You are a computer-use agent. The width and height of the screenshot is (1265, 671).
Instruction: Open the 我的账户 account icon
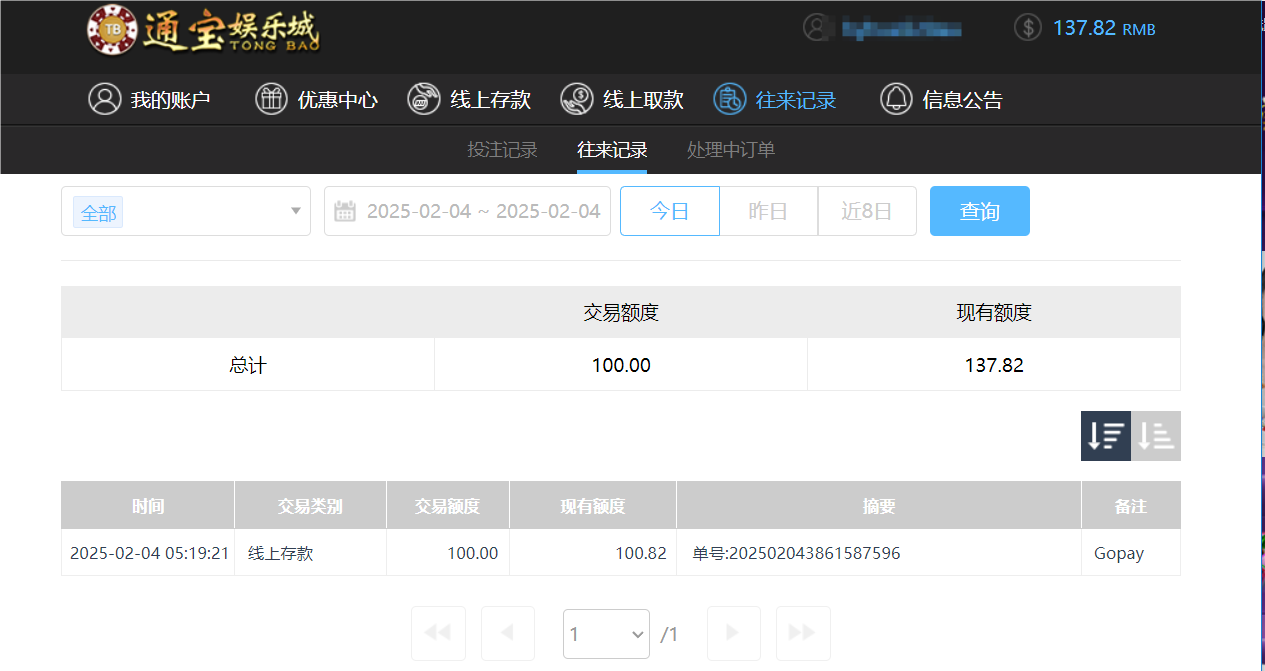click(x=105, y=99)
